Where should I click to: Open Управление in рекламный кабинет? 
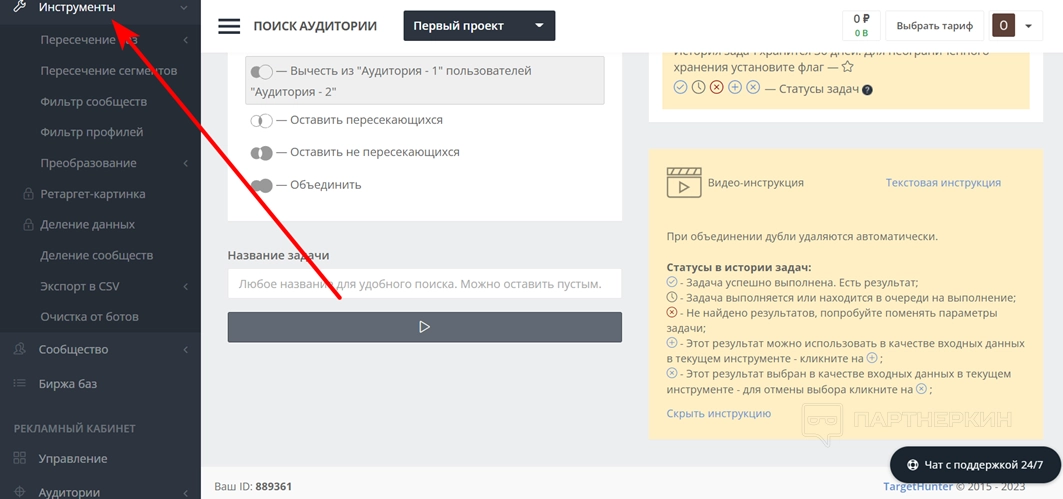[73, 458]
